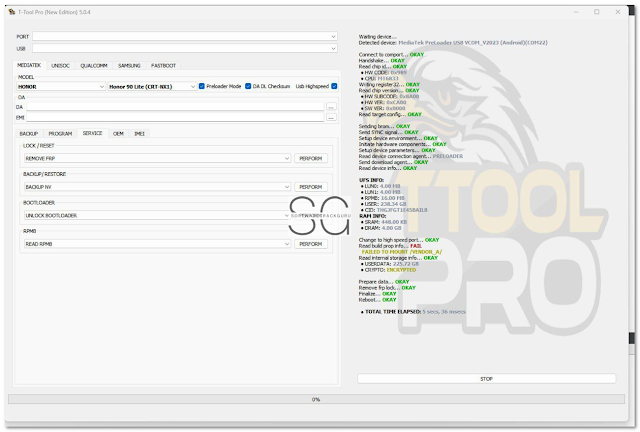Click the 'RAM INFO:' heading in log
This screenshot has width=640, height=432.
[x=372, y=216]
